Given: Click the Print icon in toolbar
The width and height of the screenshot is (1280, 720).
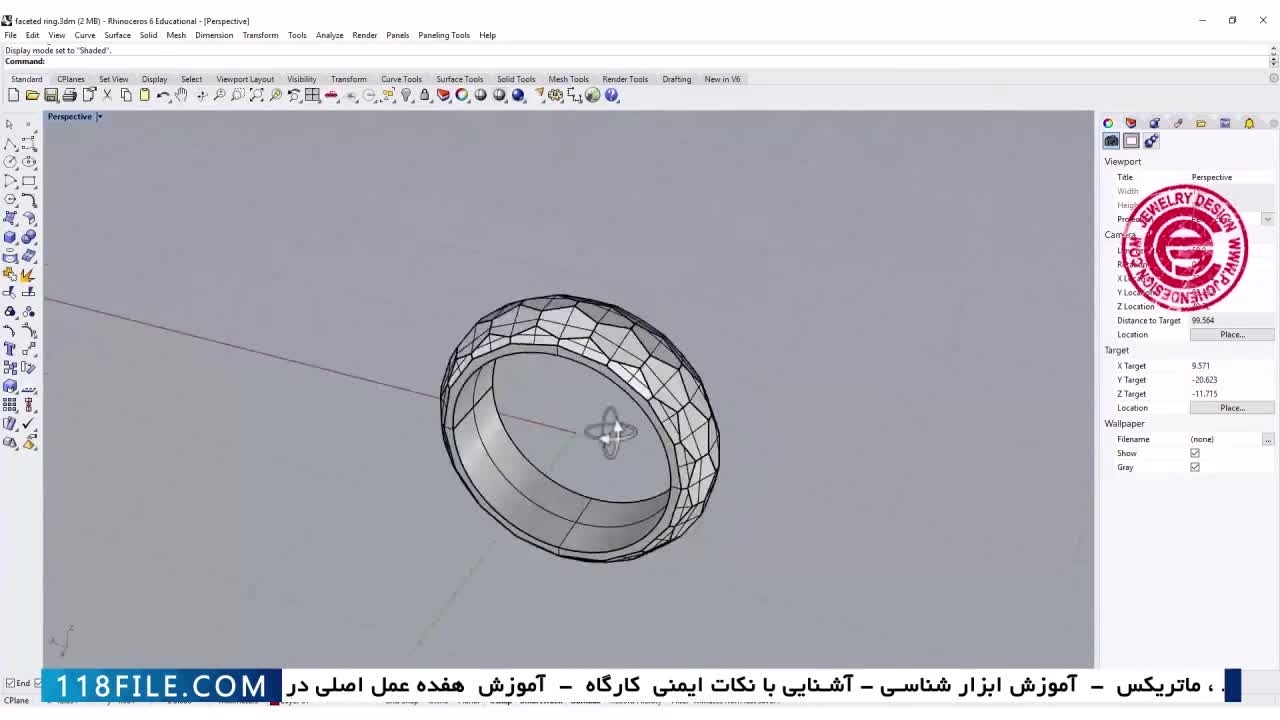Looking at the screenshot, I should point(70,95).
